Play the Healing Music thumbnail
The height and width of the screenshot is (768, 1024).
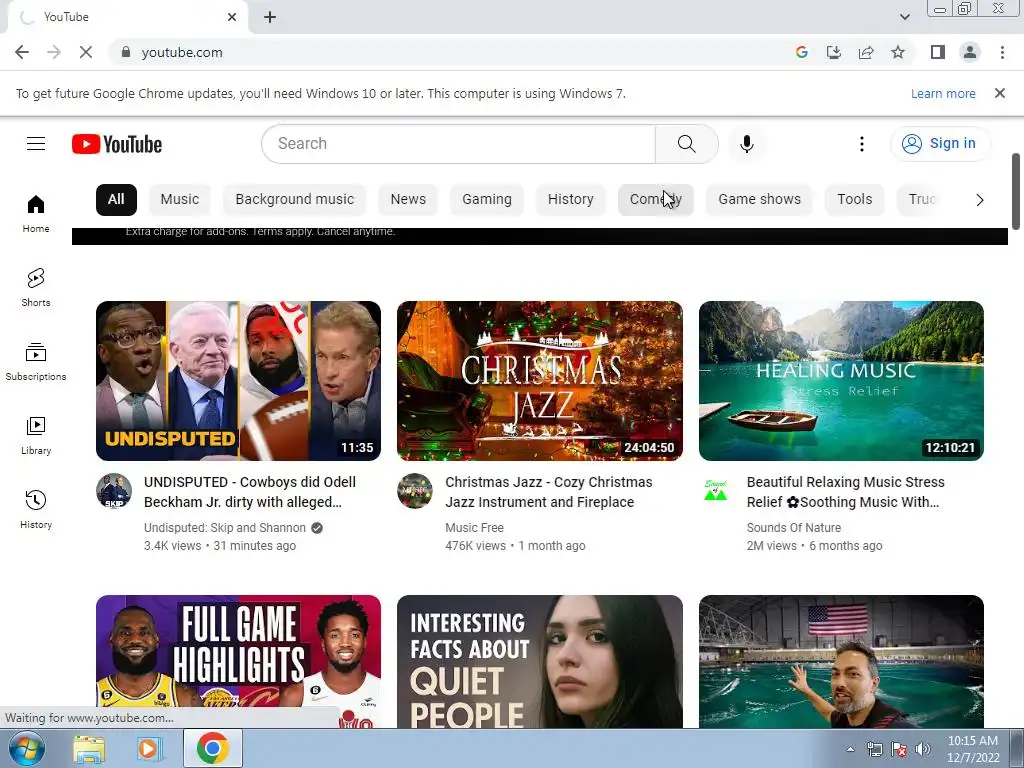[841, 381]
